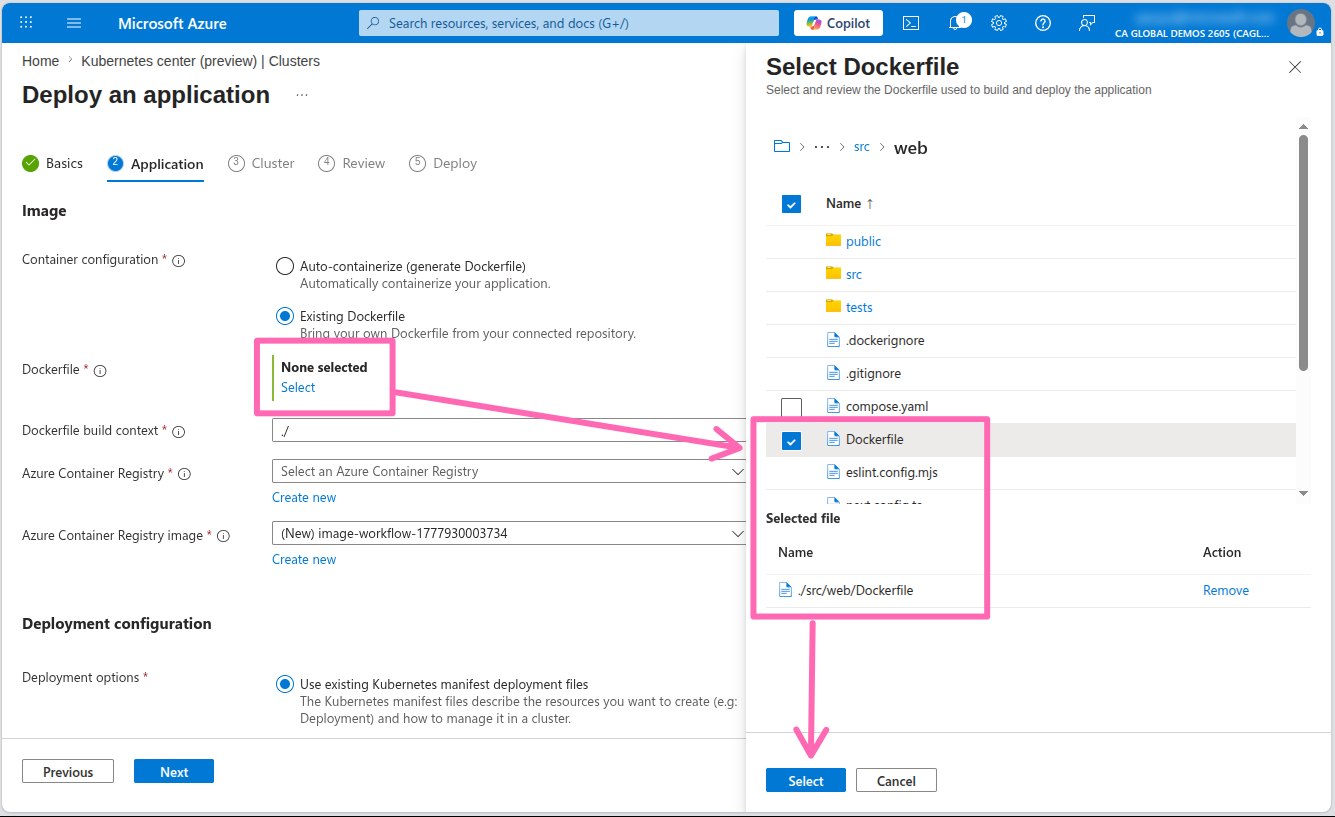The height and width of the screenshot is (817, 1335).
Task: Click the Dockerfile build context field
Action: pos(510,430)
